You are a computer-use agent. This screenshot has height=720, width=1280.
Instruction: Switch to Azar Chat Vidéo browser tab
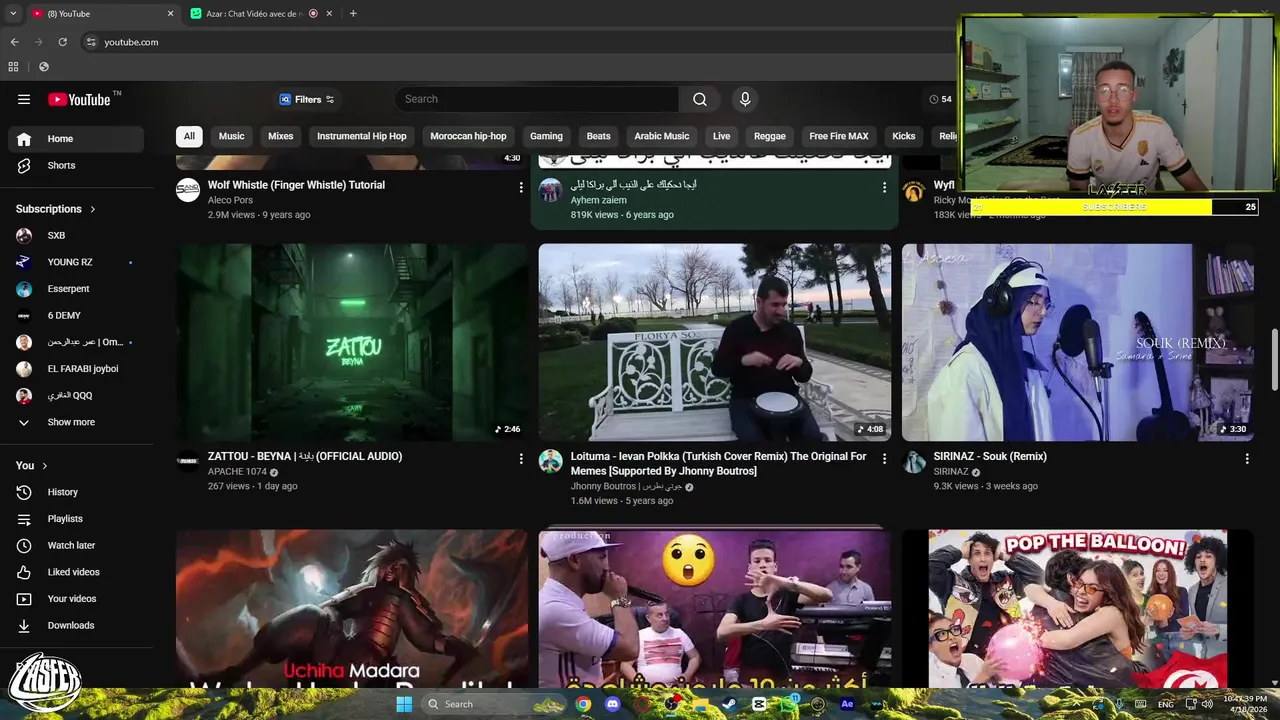pos(252,14)
